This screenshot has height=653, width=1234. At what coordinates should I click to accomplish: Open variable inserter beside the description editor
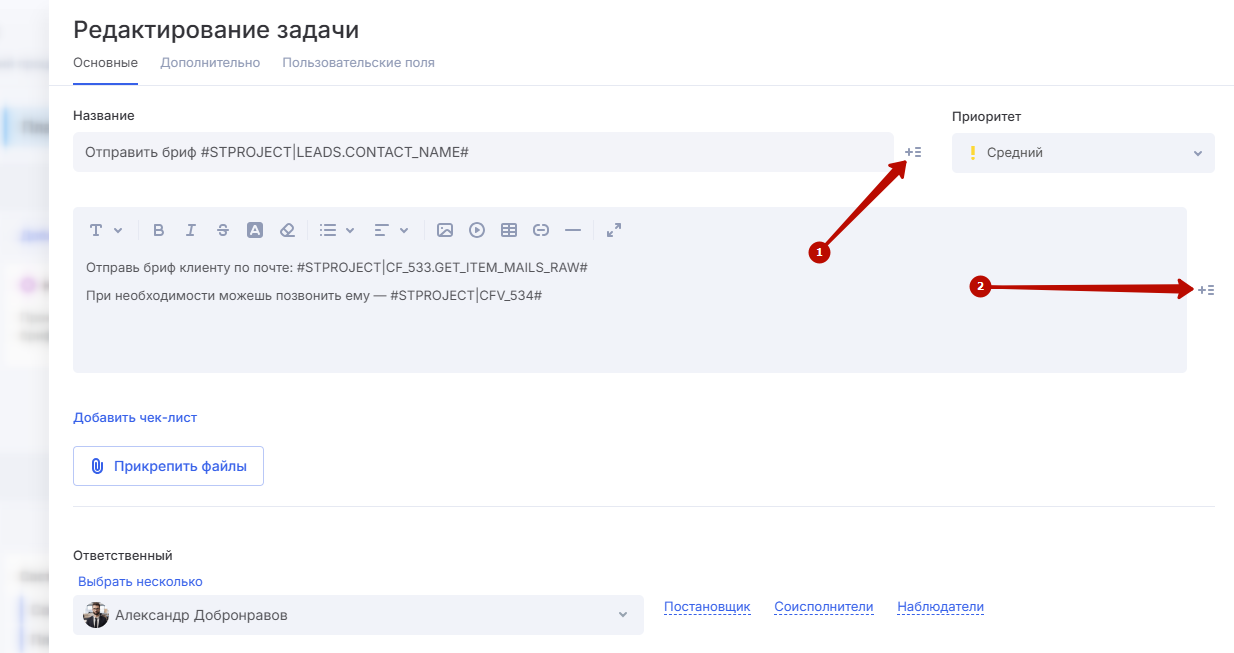click(1206, 290)
